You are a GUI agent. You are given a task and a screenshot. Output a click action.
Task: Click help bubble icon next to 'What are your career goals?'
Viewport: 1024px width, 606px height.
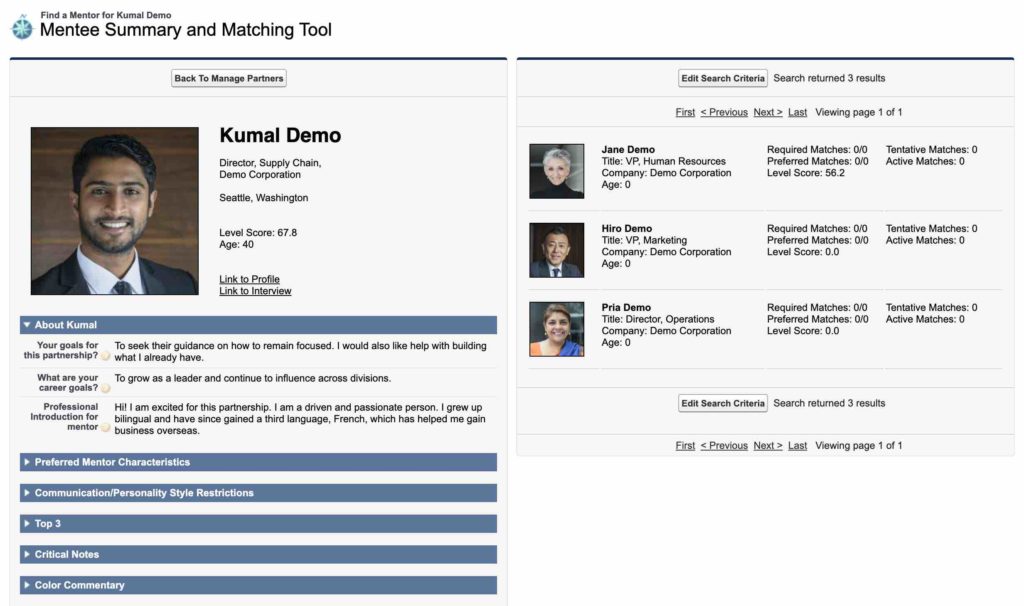(x=105, y=388)
